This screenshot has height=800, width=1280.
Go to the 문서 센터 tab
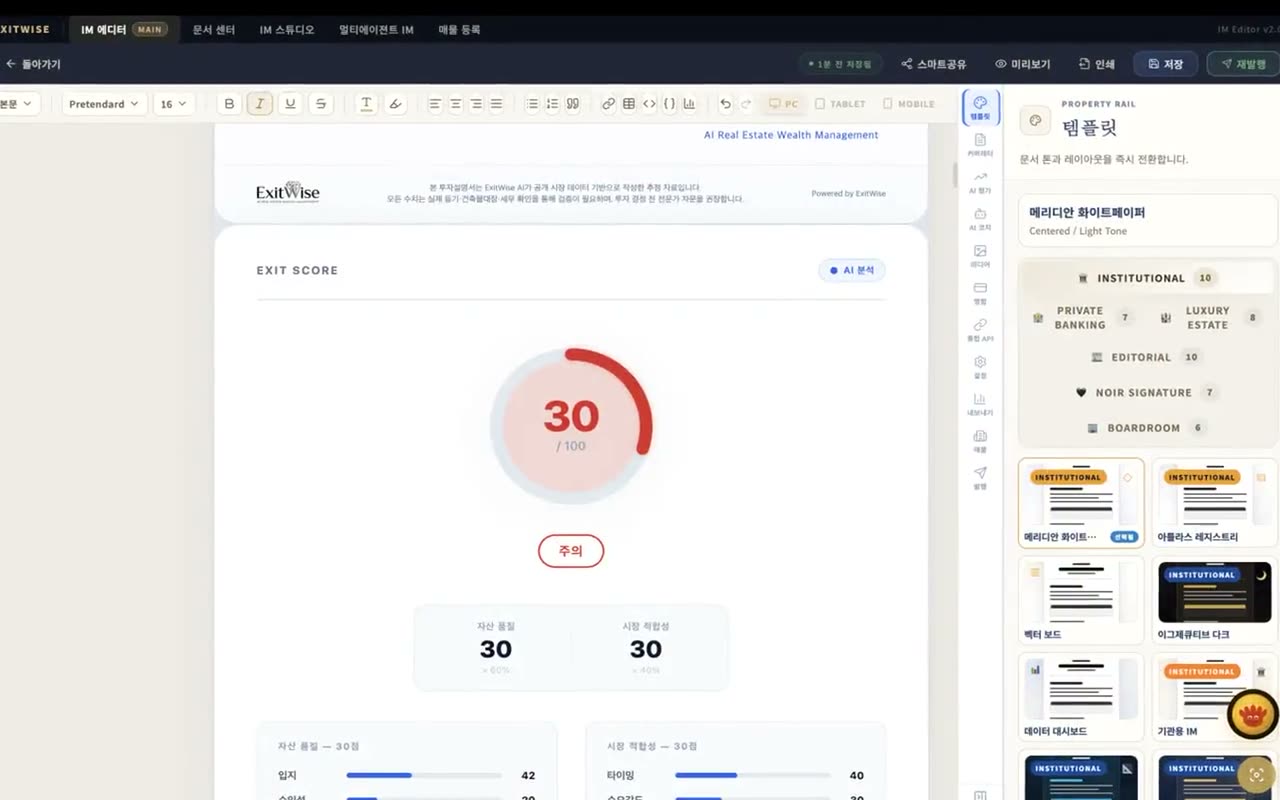214,30
